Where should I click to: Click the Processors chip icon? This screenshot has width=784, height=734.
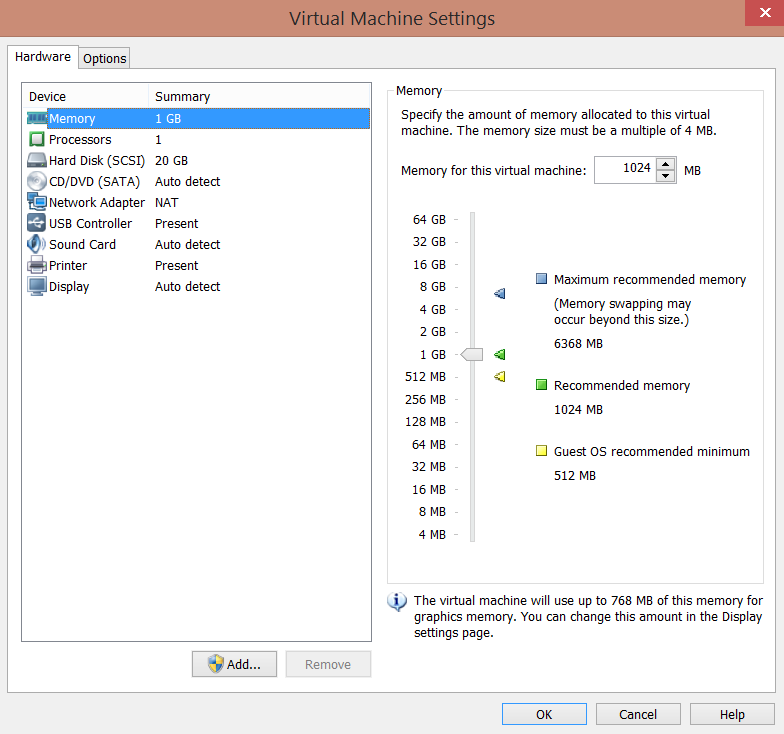tap(37, 140)
